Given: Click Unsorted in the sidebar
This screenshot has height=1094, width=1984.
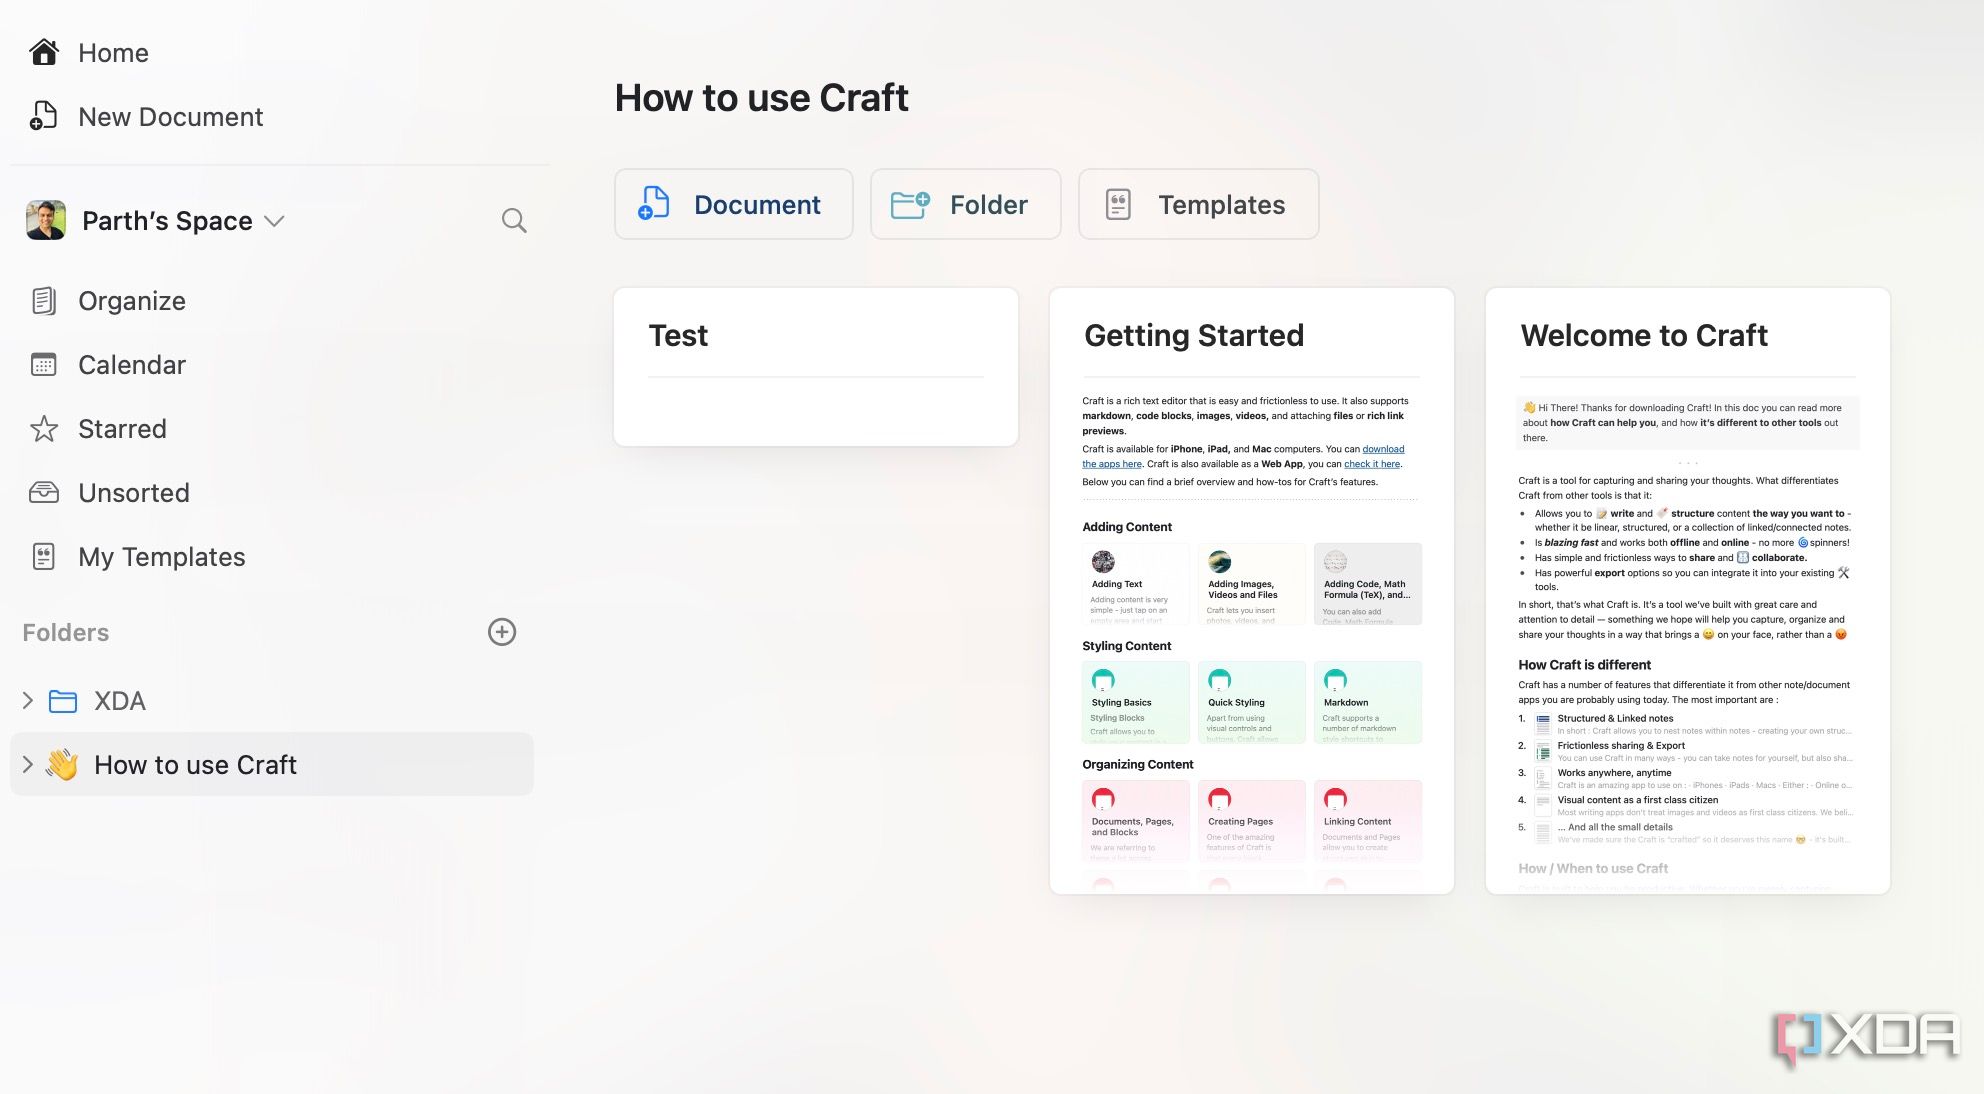Looking at the screenshot, I should pos(133,492).
